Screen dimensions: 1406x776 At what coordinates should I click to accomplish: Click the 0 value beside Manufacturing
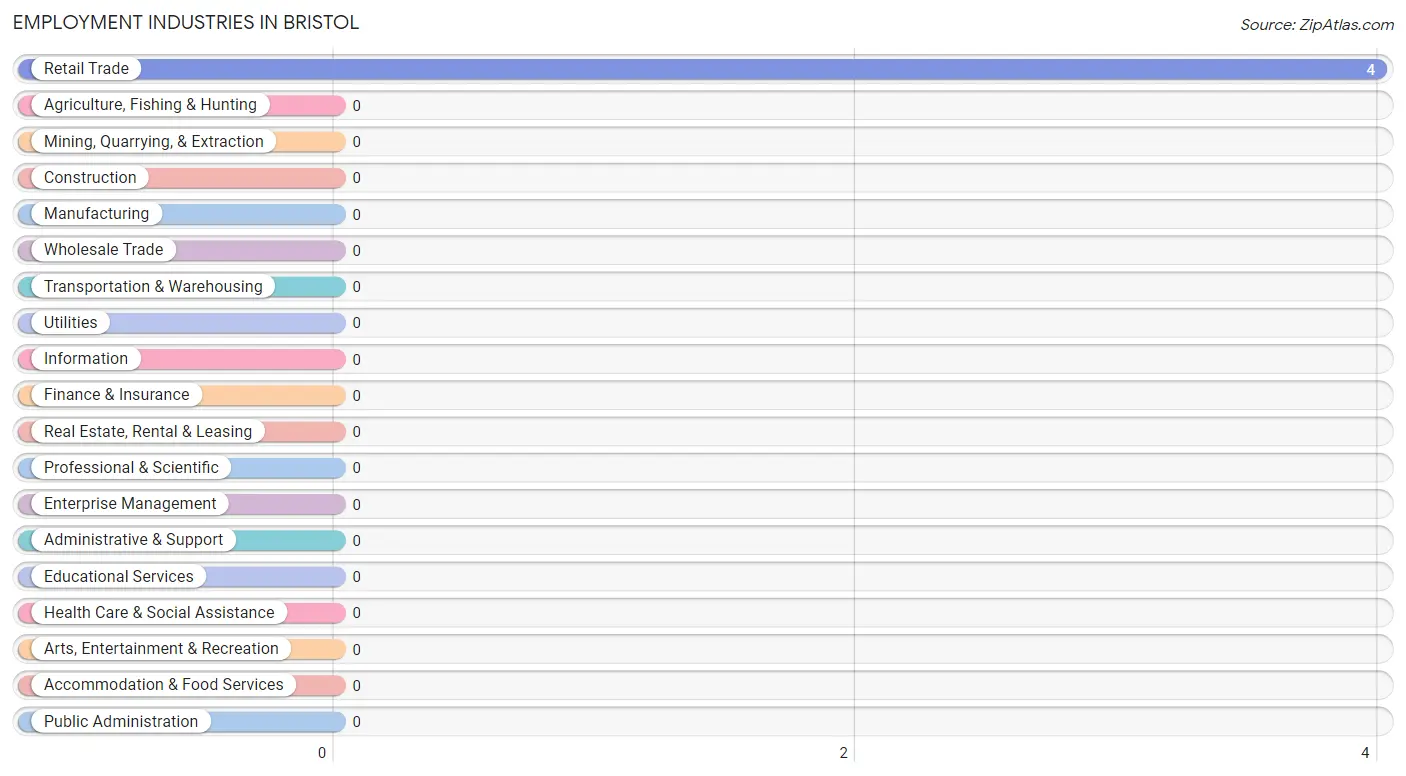coord(356,215)
